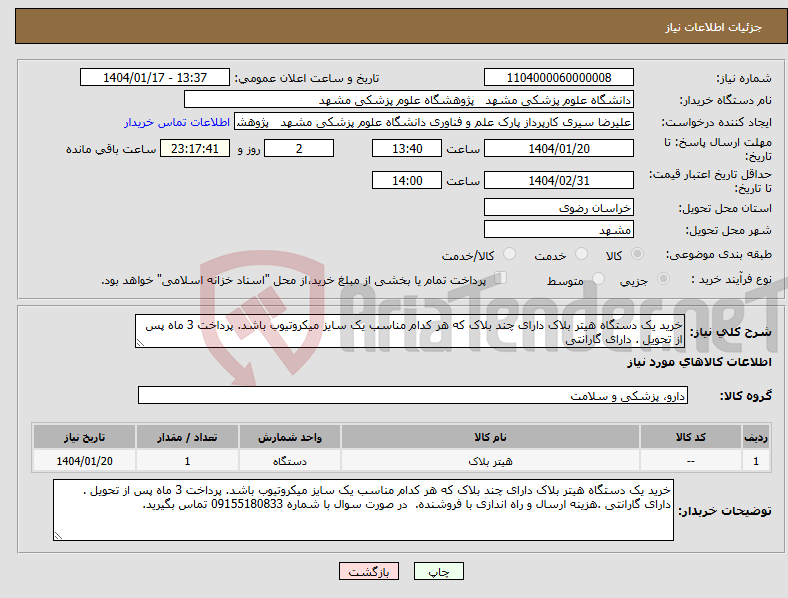Click the اطلاعات کالاهای مورد نیاز section heading
788x598 pixels.
pos(699,362)
